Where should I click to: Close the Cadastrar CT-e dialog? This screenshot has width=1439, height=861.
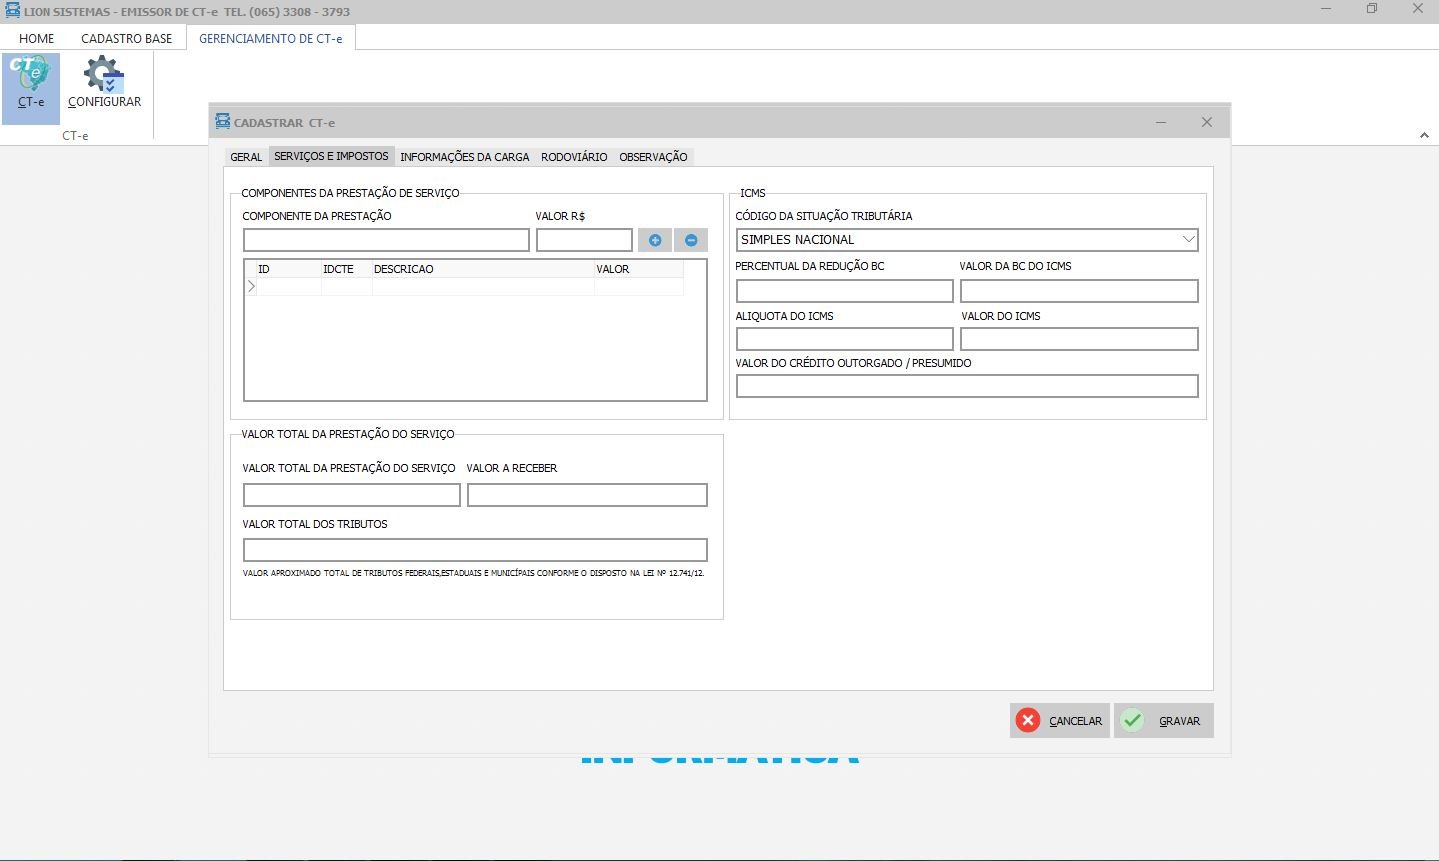(x=1207, y=122)
